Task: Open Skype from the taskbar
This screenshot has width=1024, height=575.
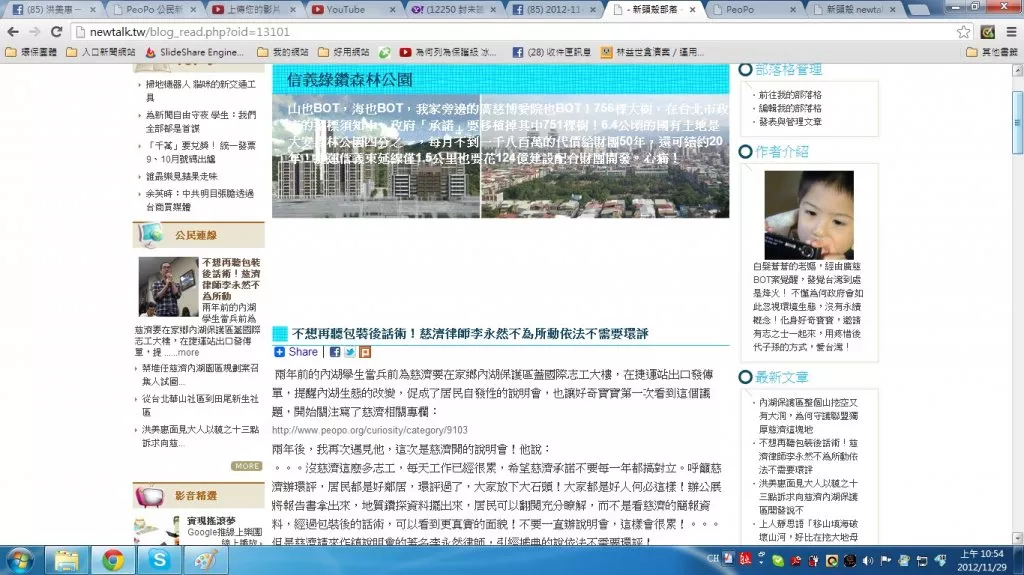Action: [159, 561]
